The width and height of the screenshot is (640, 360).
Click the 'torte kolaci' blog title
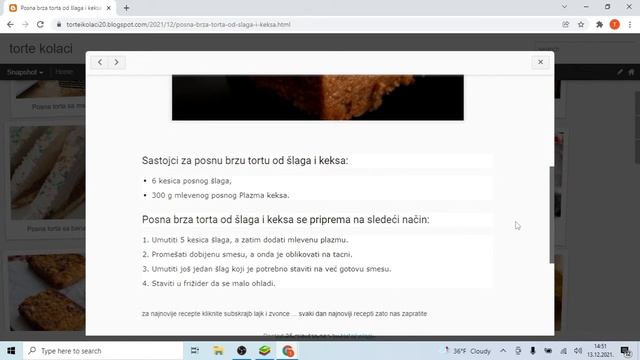(41, 49)
